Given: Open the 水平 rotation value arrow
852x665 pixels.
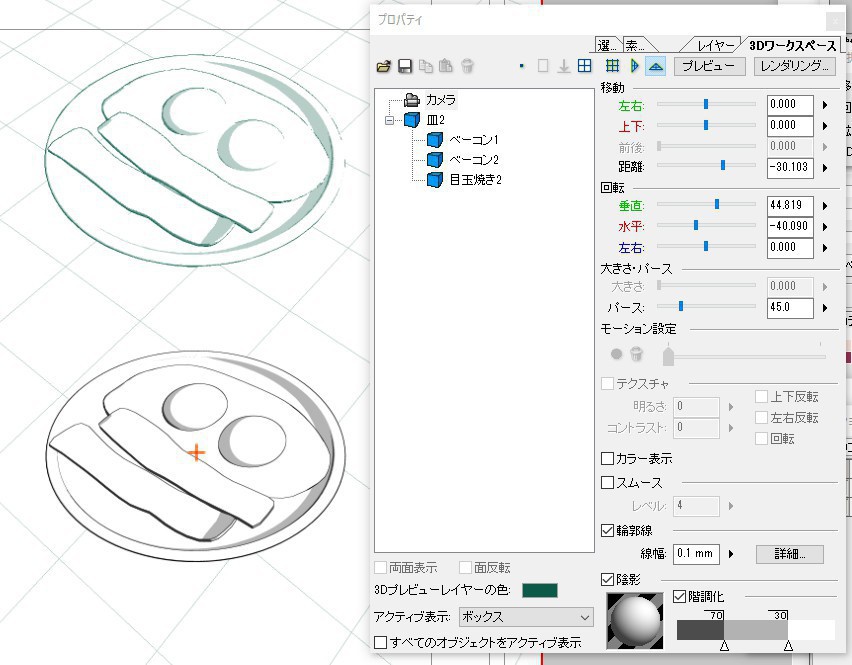Looking at the screenshot, I should [x=825, y=227].
